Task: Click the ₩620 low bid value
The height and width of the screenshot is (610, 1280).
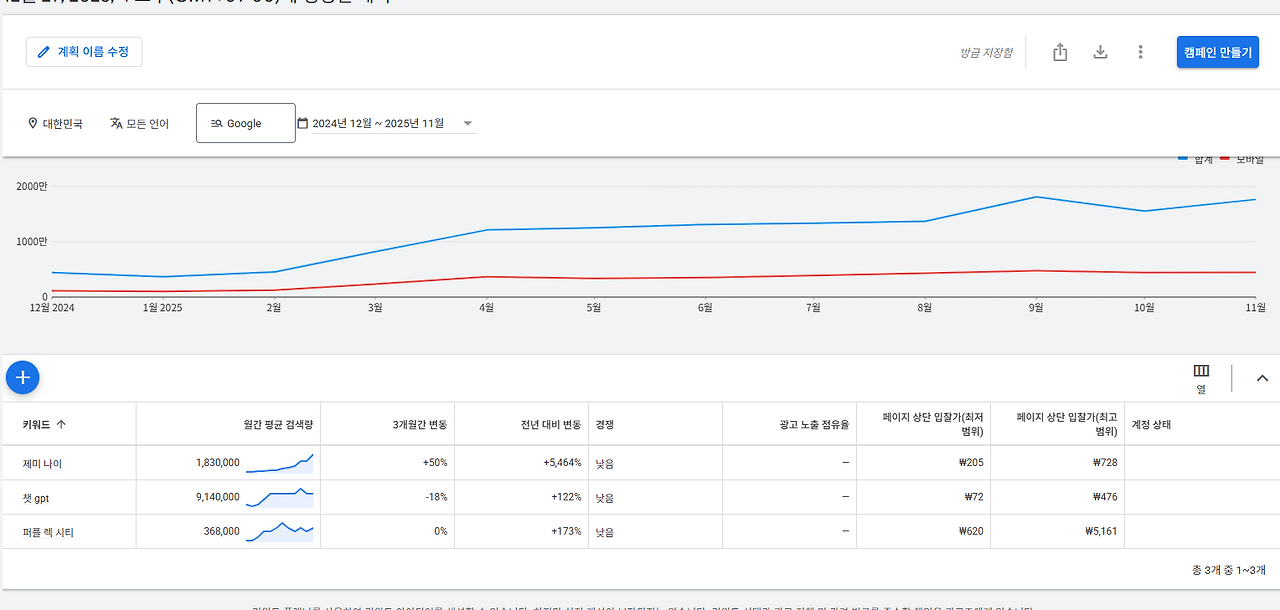Action: (971, 532)
